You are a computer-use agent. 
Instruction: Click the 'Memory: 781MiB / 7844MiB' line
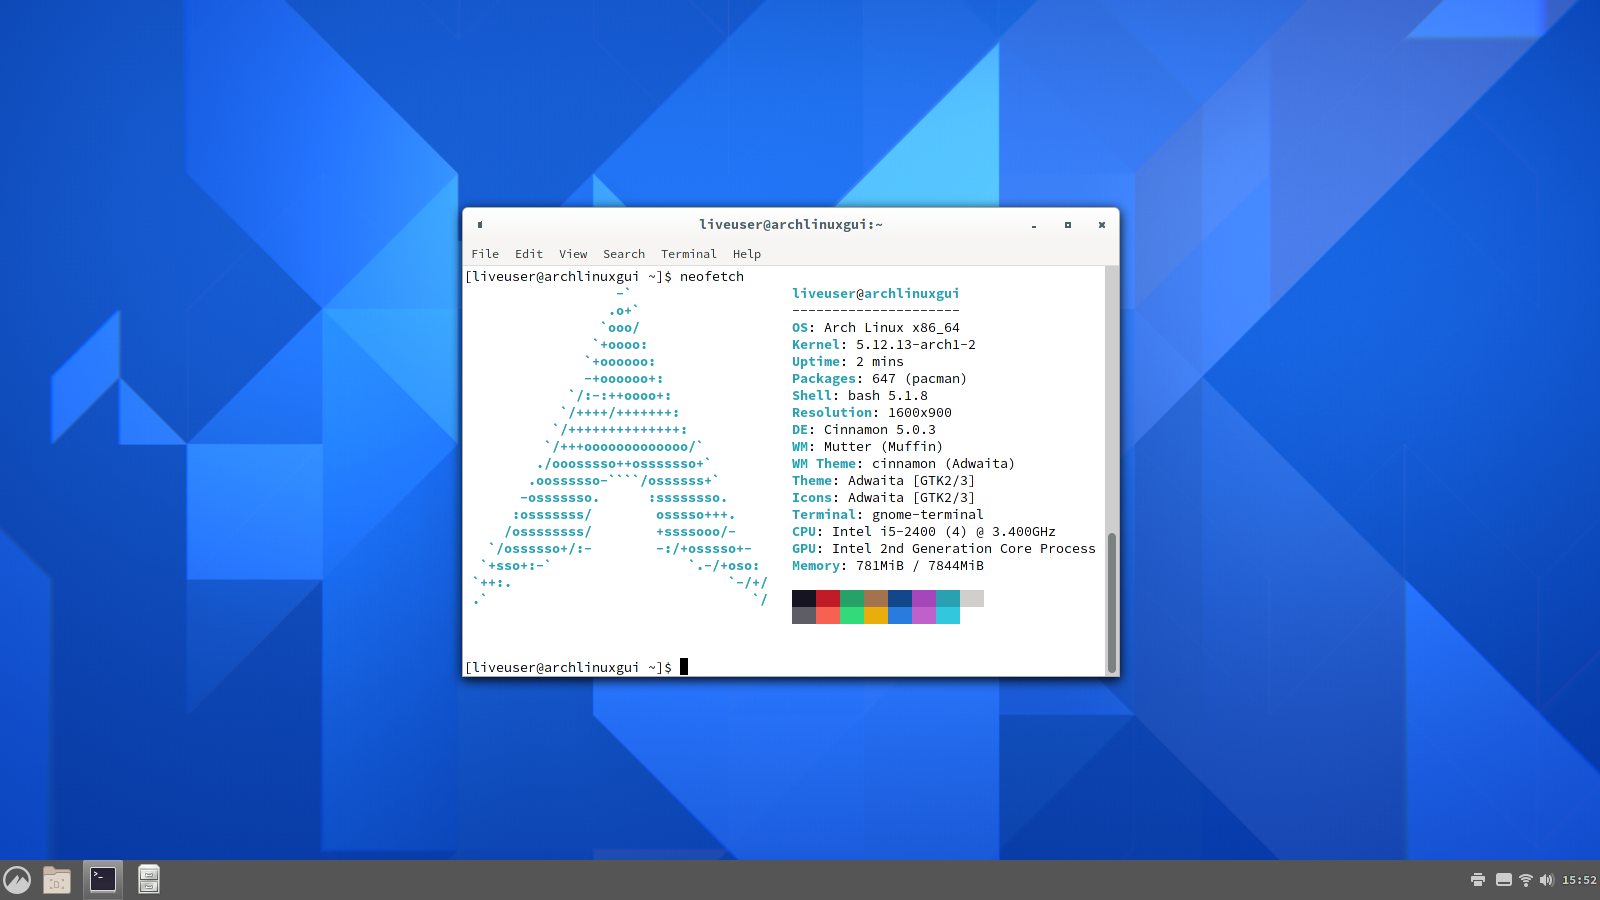click(x=888, y=566)
